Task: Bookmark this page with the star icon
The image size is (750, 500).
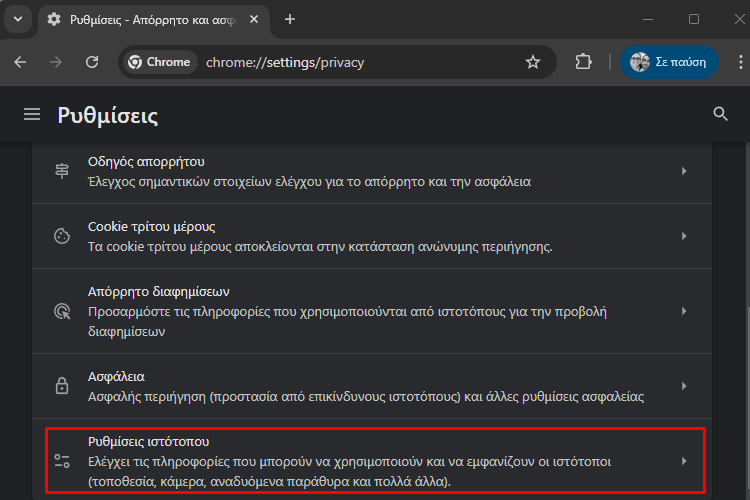Action: [533, 62]
